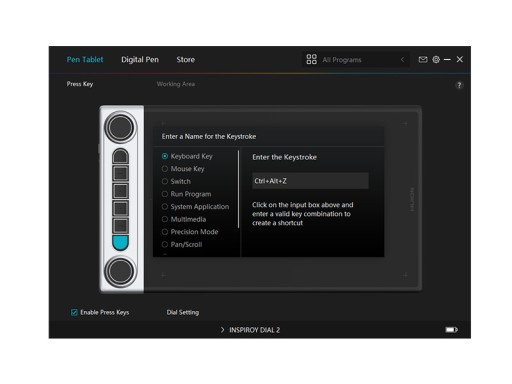The image size is (512, 384).
Task: Choose the Precision Mode radio option
Action: (x=165, y=232)
